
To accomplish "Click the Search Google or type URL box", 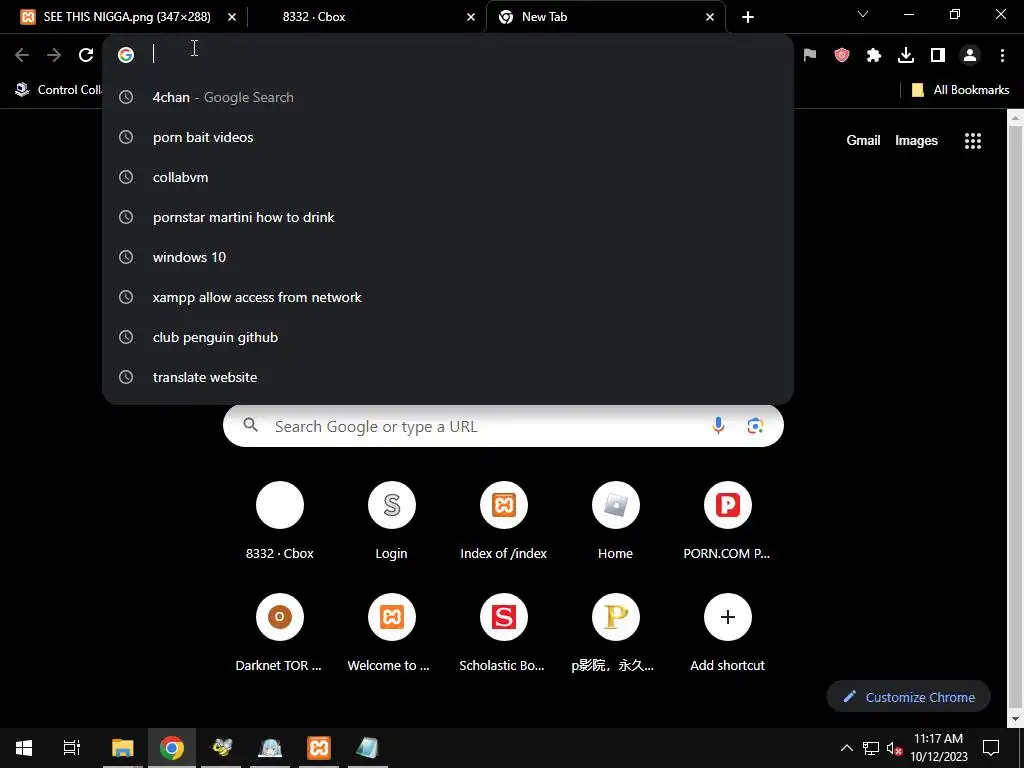I will 503,426.
